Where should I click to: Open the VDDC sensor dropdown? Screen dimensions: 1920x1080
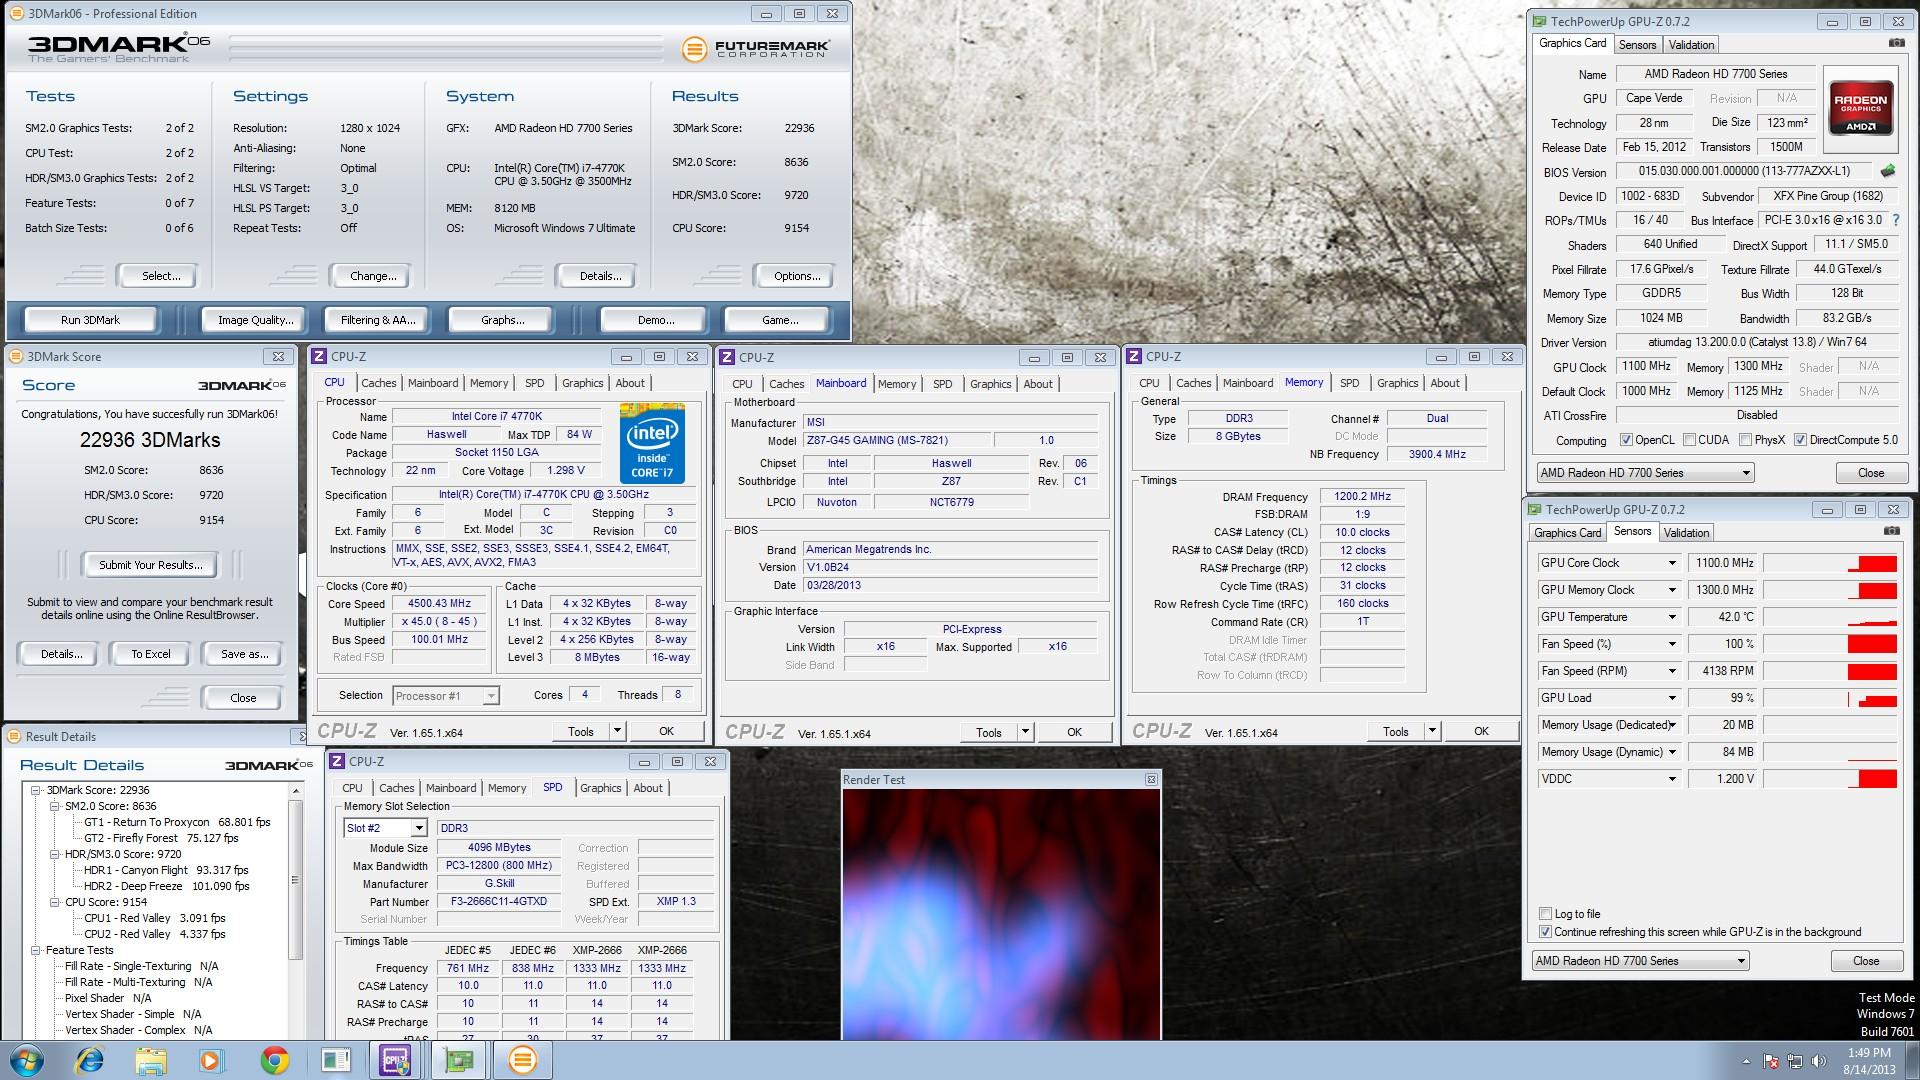(x=1671, y=779)
